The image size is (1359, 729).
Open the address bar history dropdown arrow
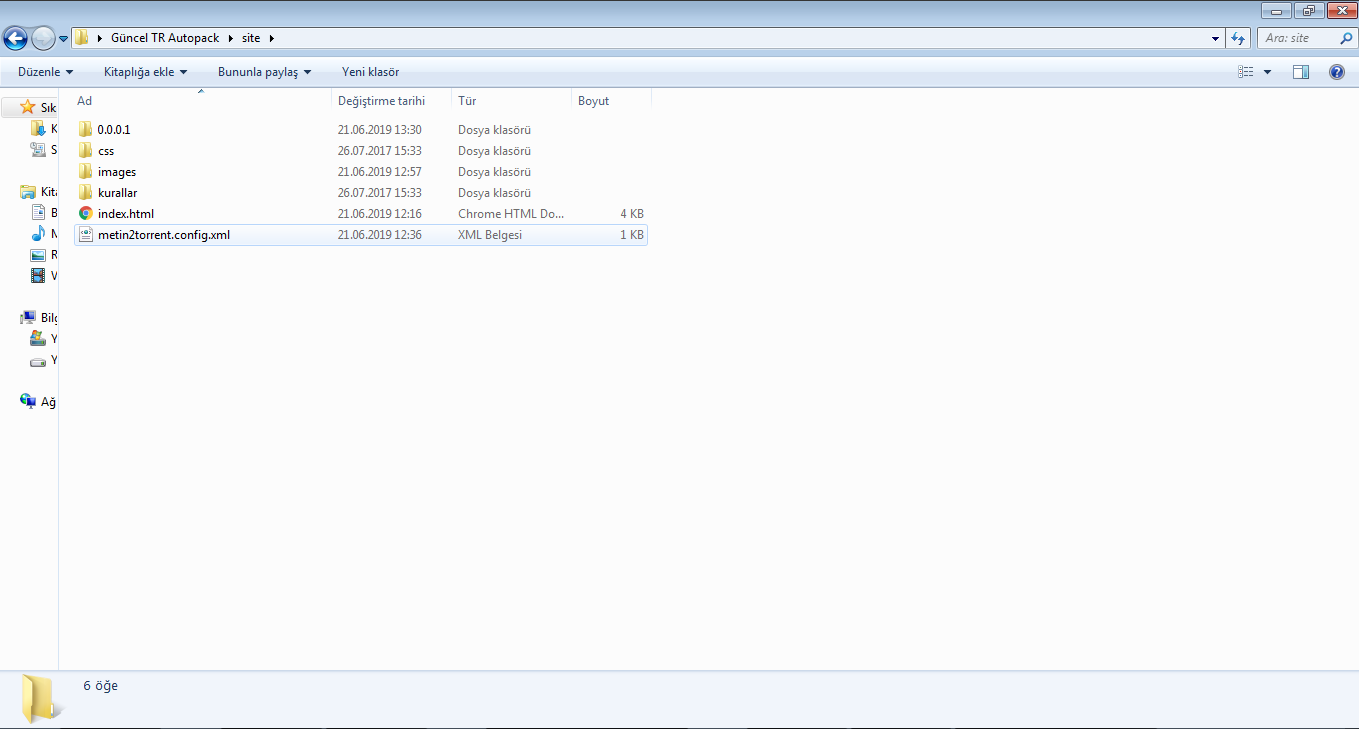click(x=1215, y=38)
